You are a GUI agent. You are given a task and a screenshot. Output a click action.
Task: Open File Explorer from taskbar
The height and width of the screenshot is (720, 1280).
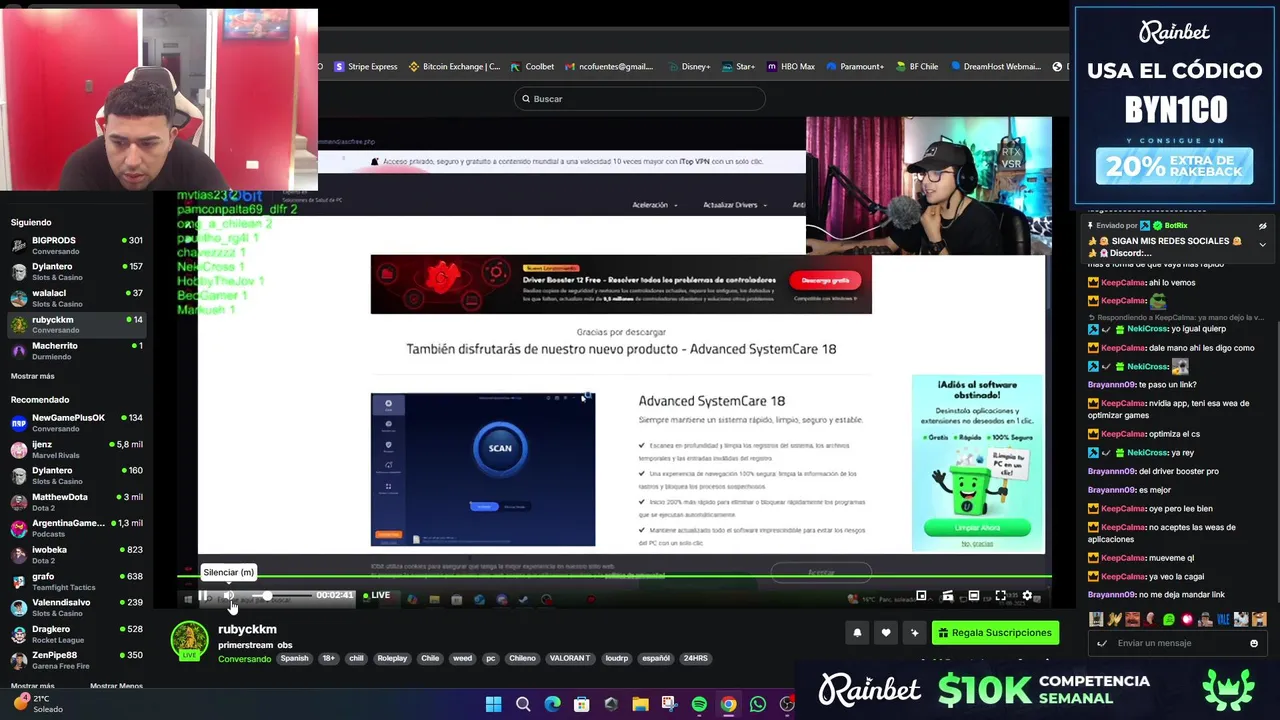[x=640, y=704]
